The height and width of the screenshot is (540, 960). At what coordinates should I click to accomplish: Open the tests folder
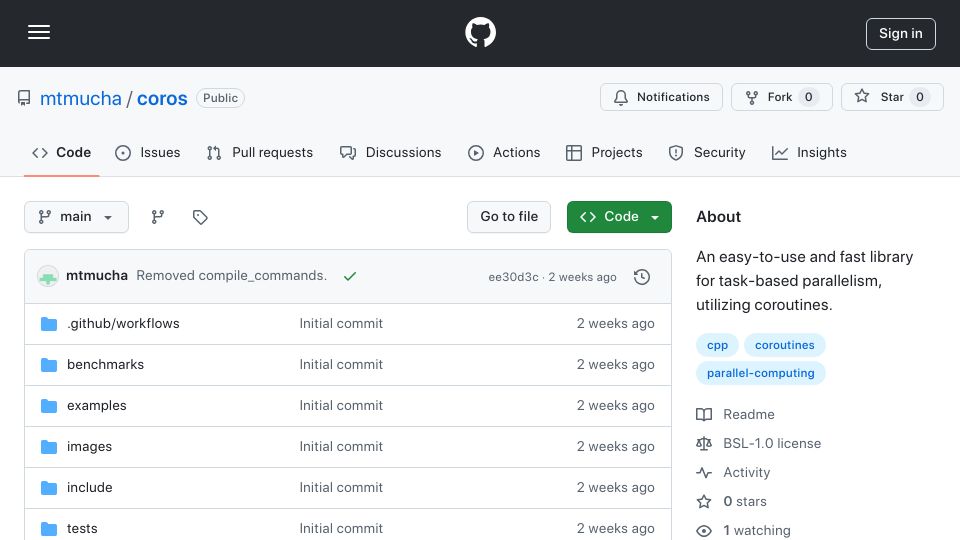click(82, 528)
